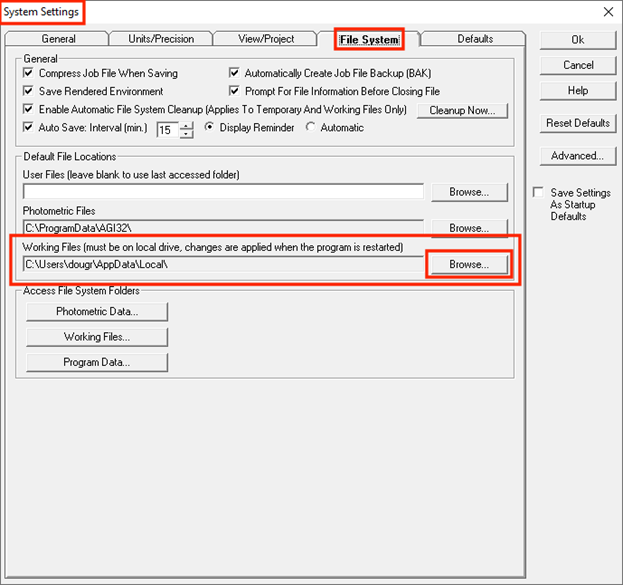
Task: Increase the auto save interval spinner
Action: pyautogui.click(x=186, y=126)
